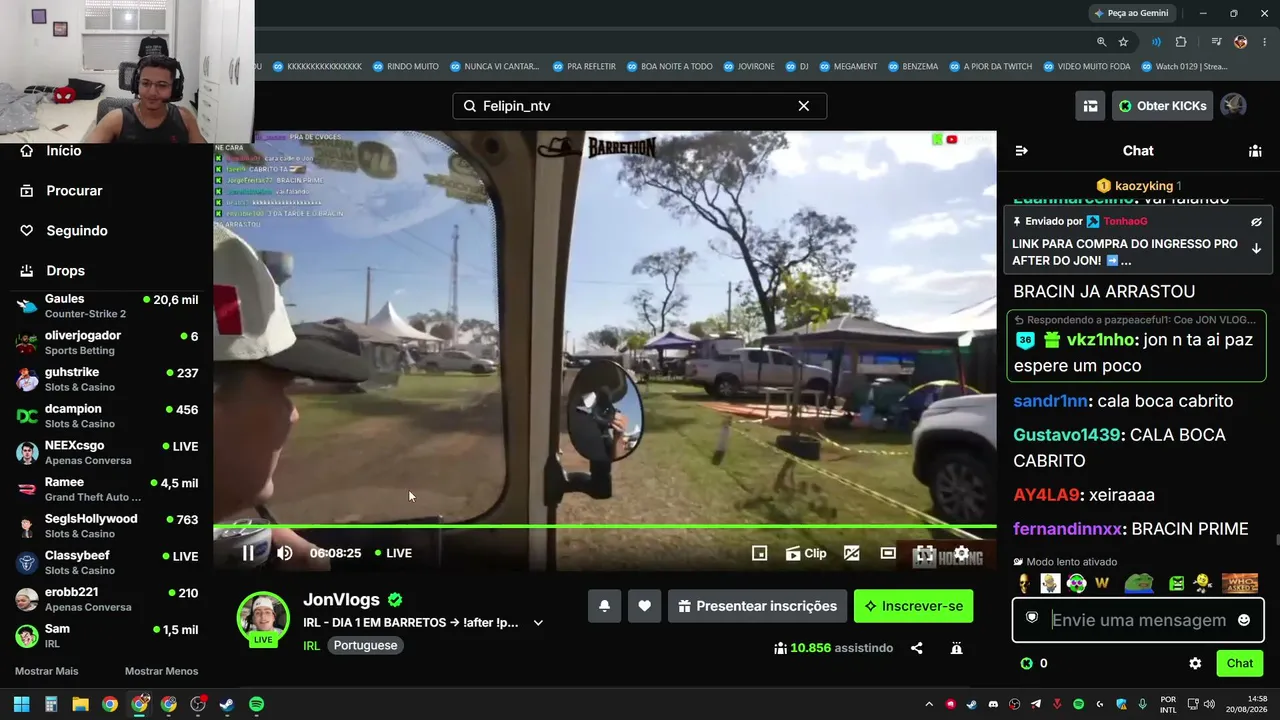Viewport: 1280px width, 720px height.
Task: Click the chat identity shield icon
Action: pos(1032,619)
